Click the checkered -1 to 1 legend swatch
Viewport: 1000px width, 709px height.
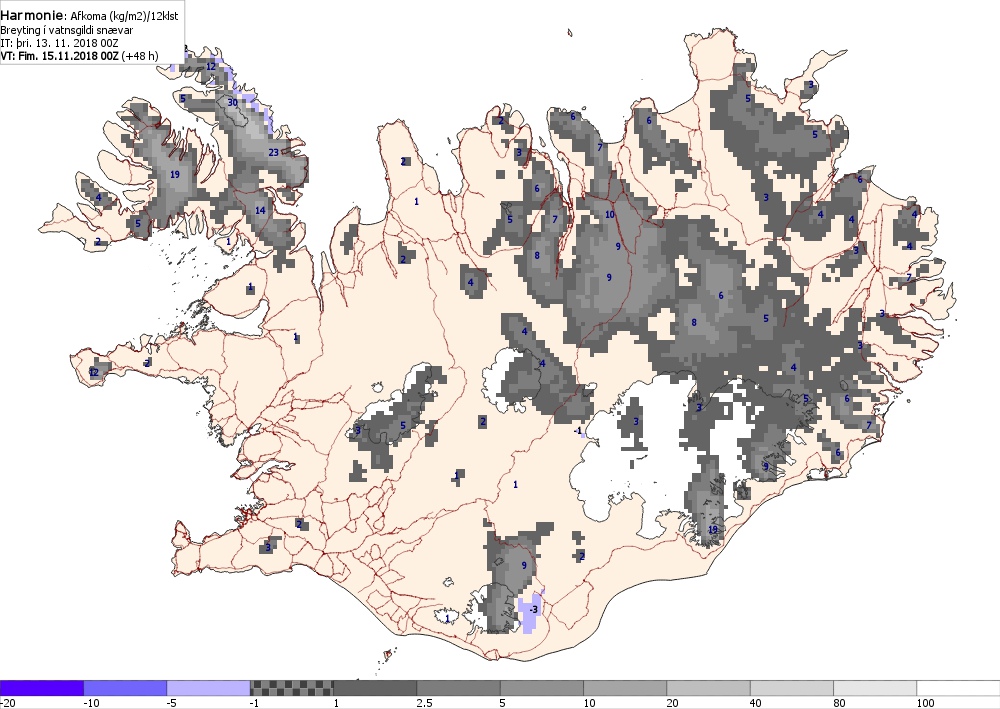pos(291,688)
